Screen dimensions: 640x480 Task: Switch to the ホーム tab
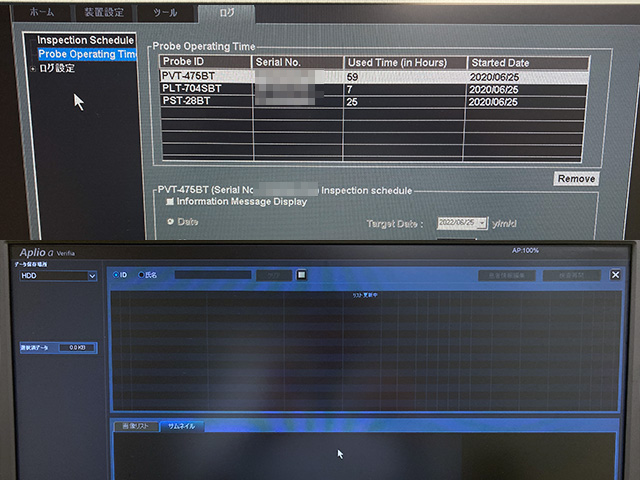(42, 12)
